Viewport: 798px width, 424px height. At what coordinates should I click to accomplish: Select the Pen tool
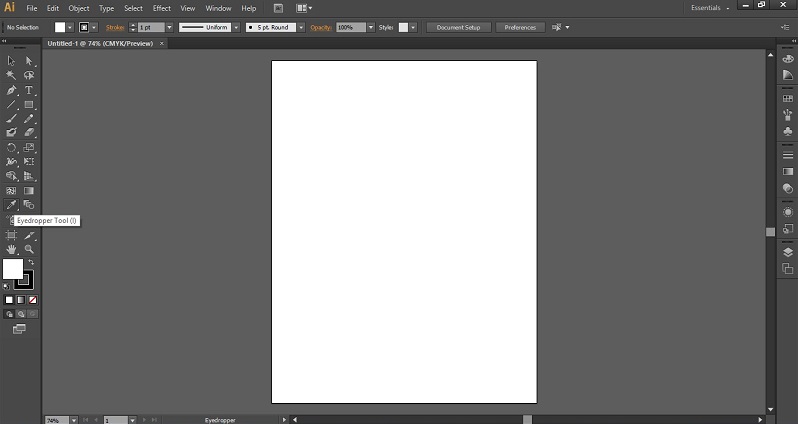(x=11, y=90)
